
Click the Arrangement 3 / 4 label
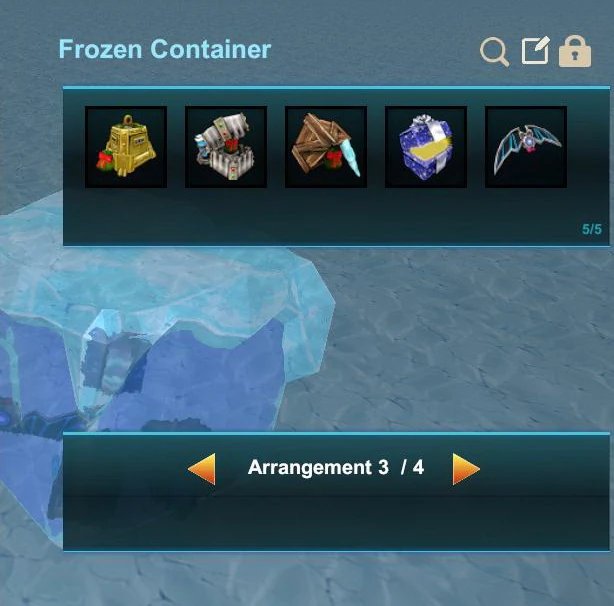pyautogui.click(x=336, y=467)
